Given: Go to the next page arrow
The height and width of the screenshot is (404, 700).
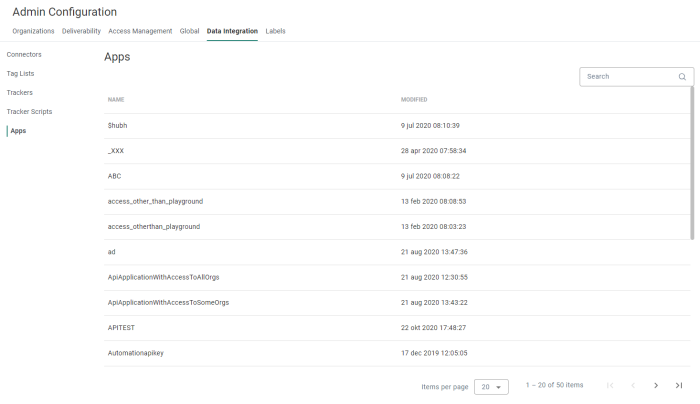Looking at the screenshot, I should pos(656,385).
